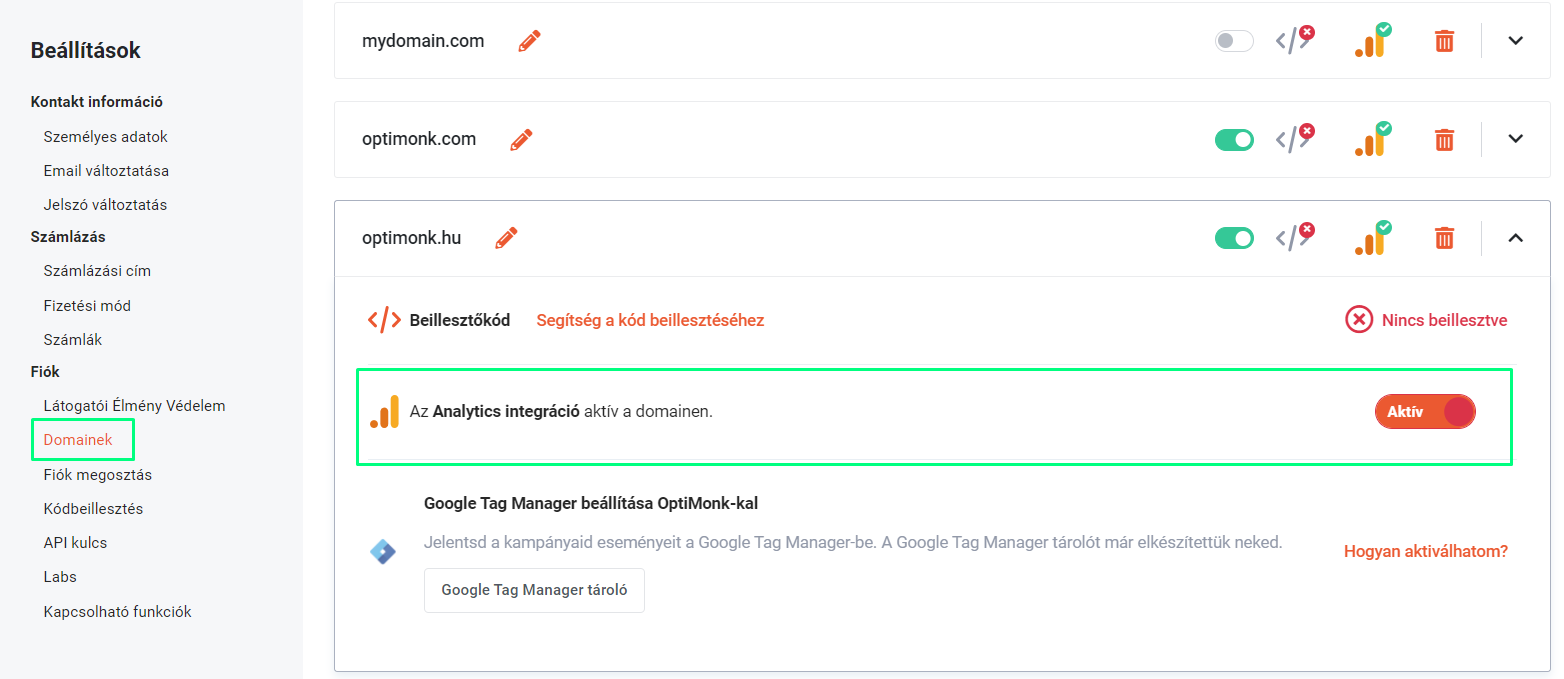Click the Google Tag Manager tároló button
This screenshot has height=679, width=1564.
[x=534, y=590]
